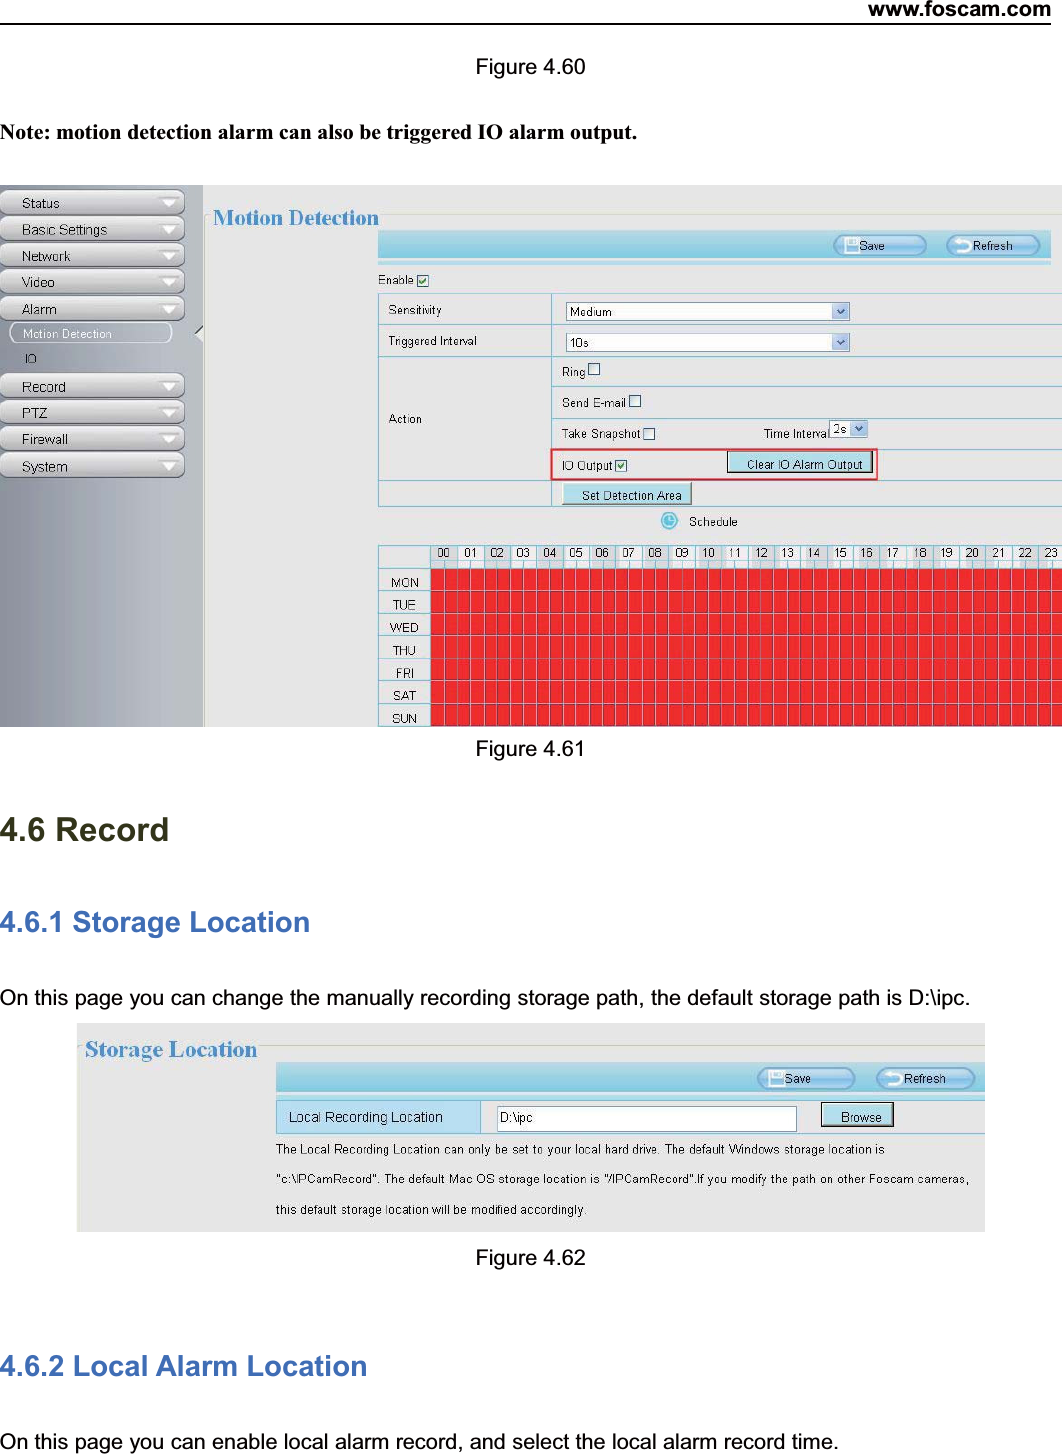Expand the Status menu
The image size is (1062, 1454).
coord(92,203)
